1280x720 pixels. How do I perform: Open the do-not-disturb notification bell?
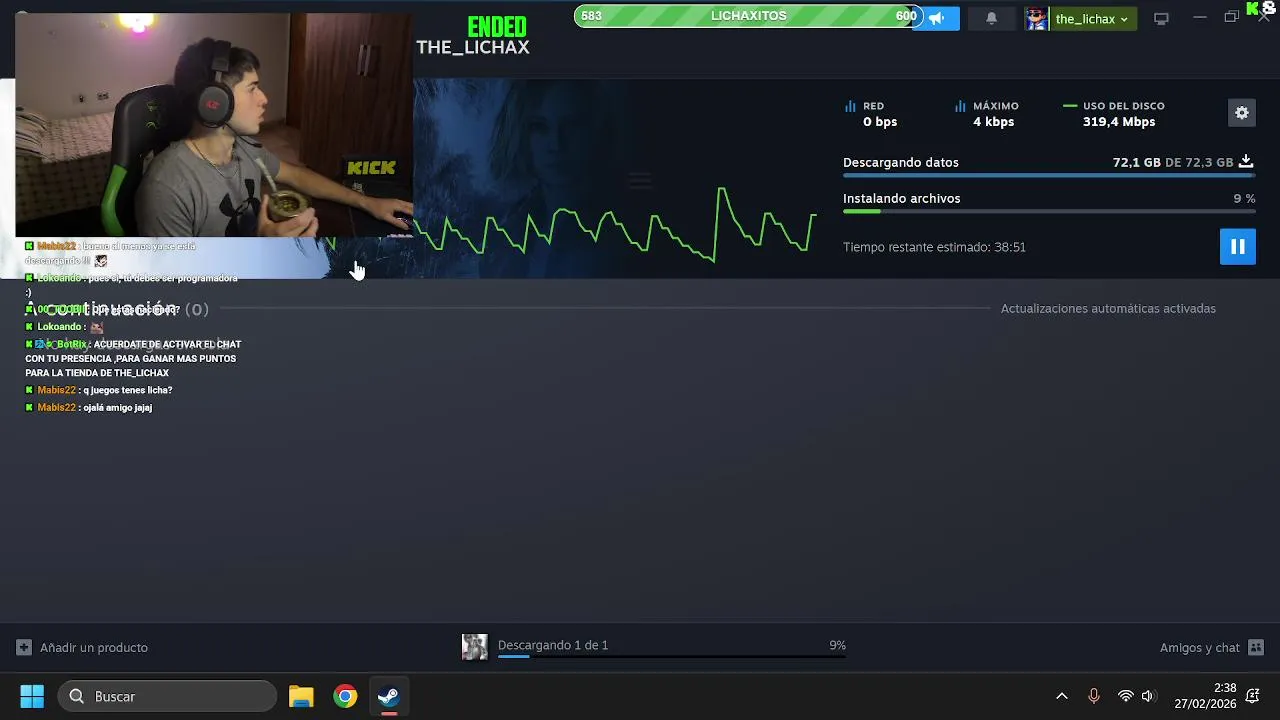click(x=1253, y=696)
